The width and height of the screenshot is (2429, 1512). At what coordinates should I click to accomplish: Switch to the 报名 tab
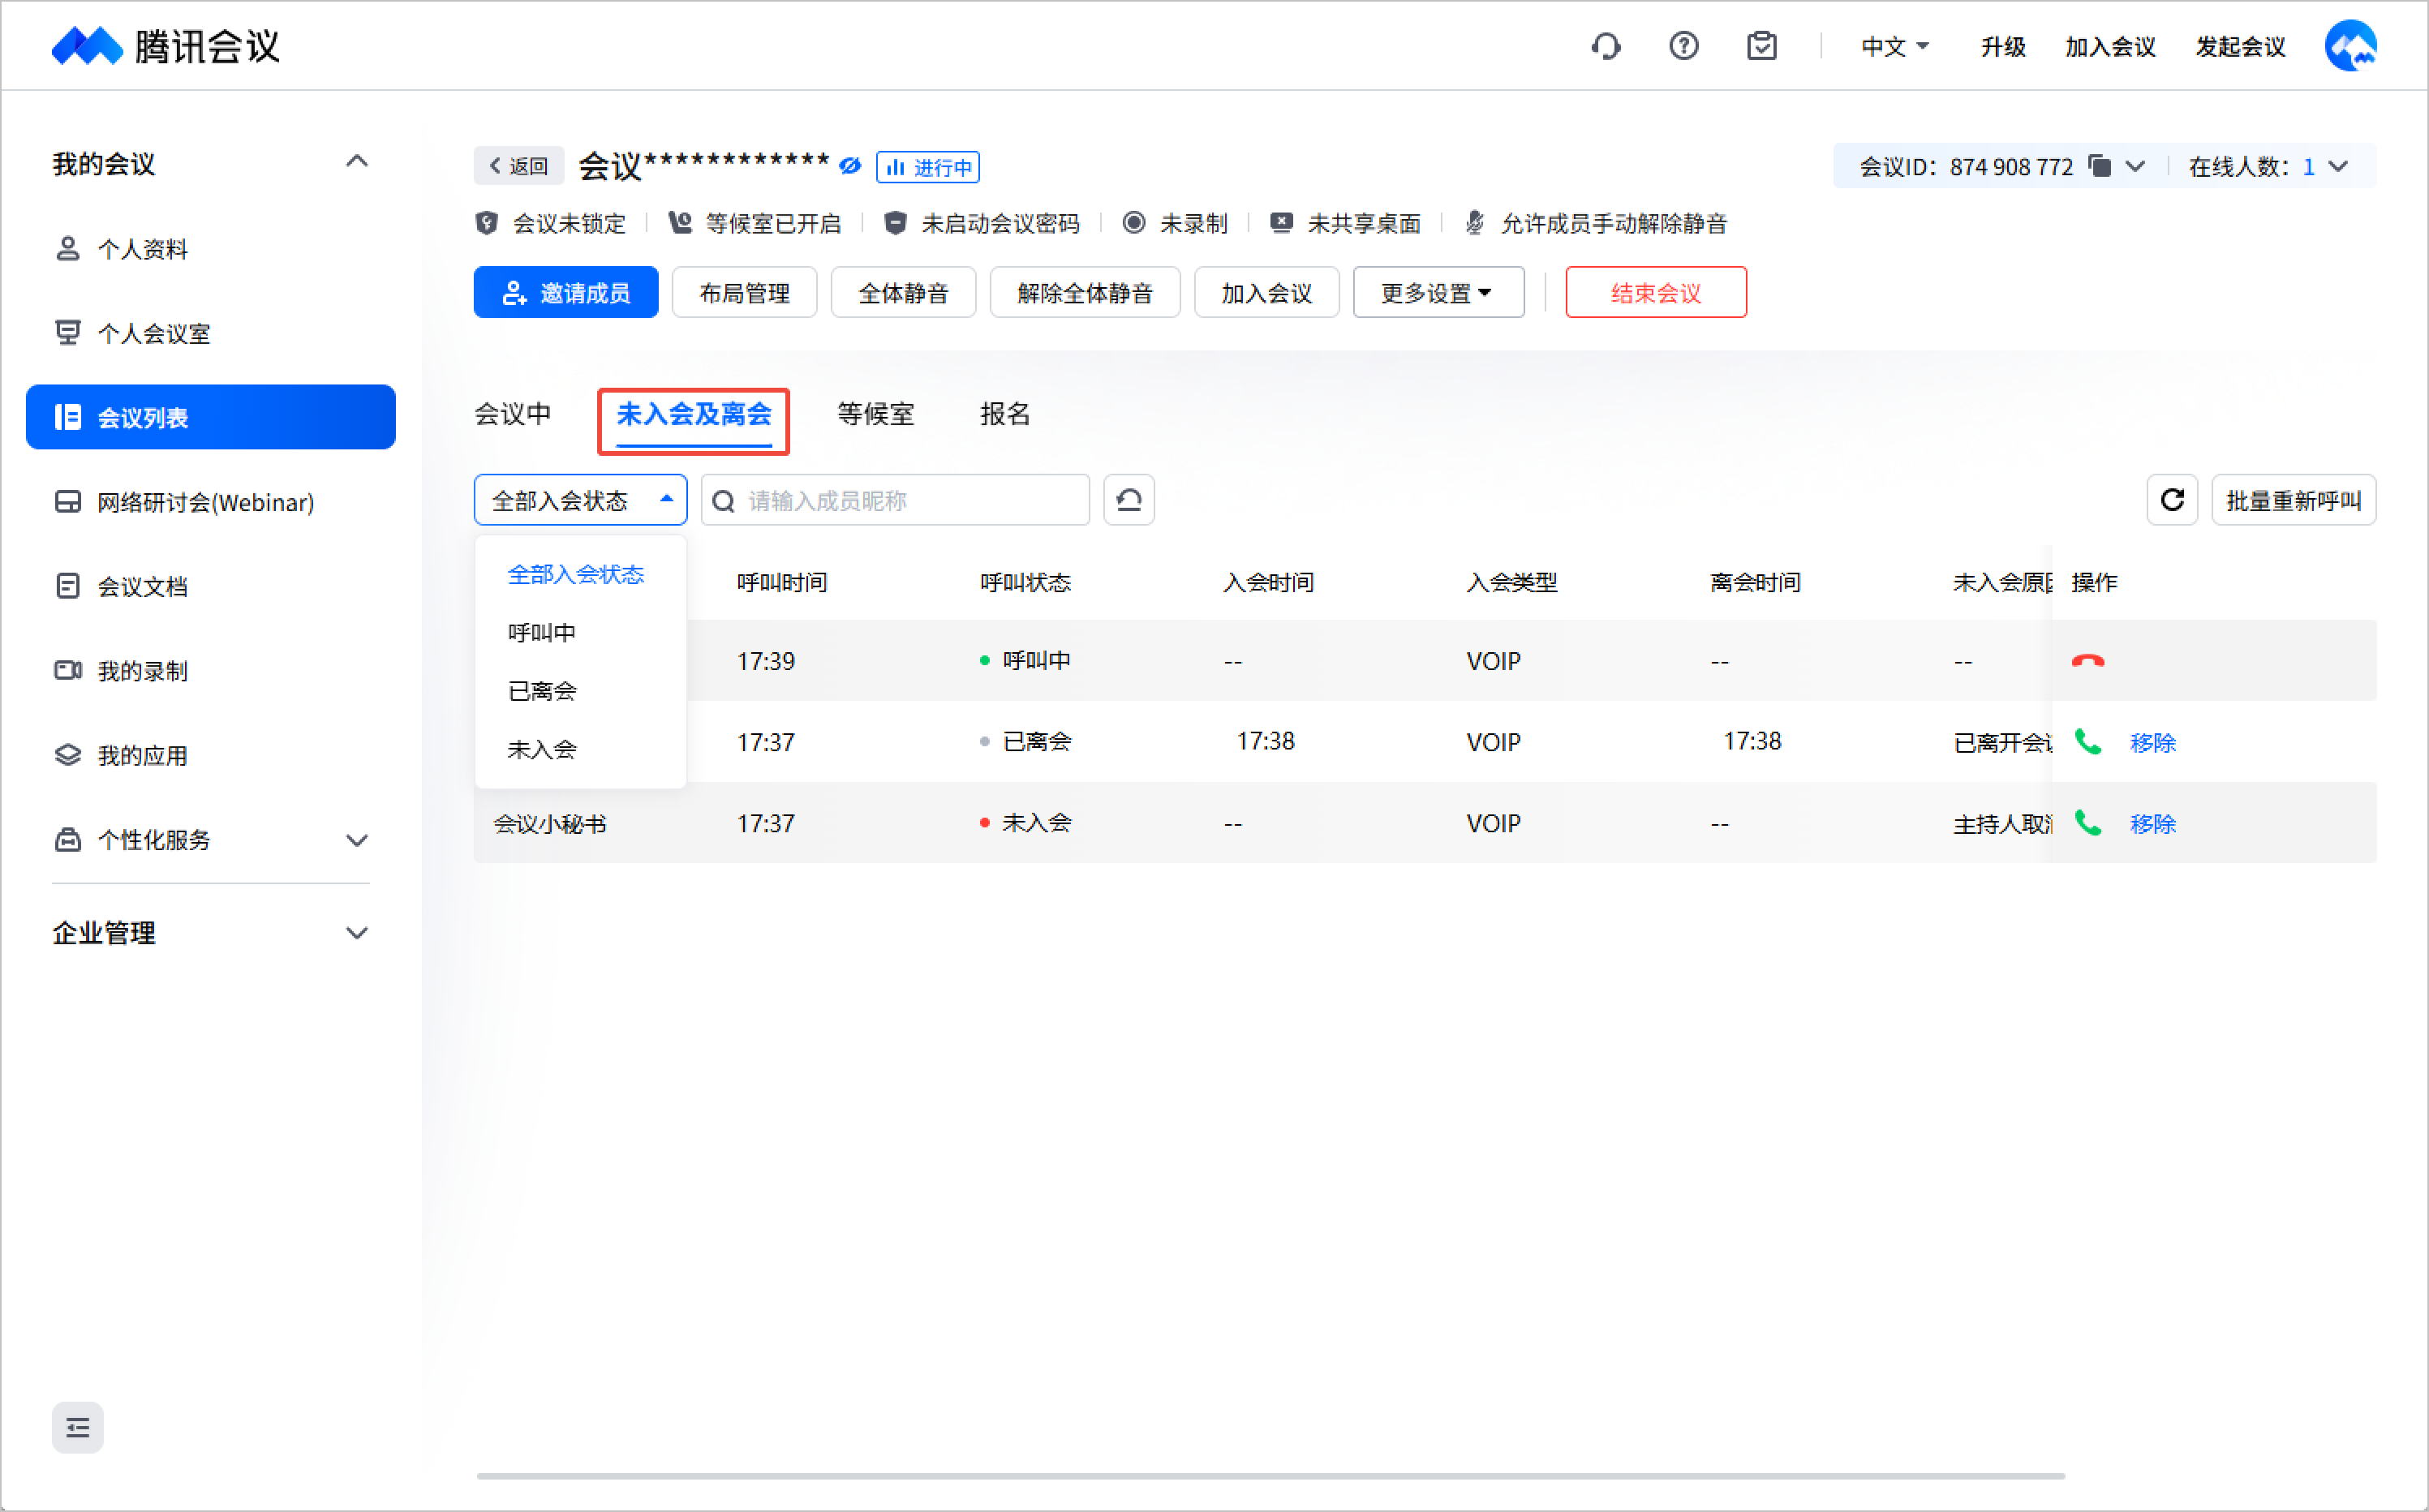coord(1005,414)
